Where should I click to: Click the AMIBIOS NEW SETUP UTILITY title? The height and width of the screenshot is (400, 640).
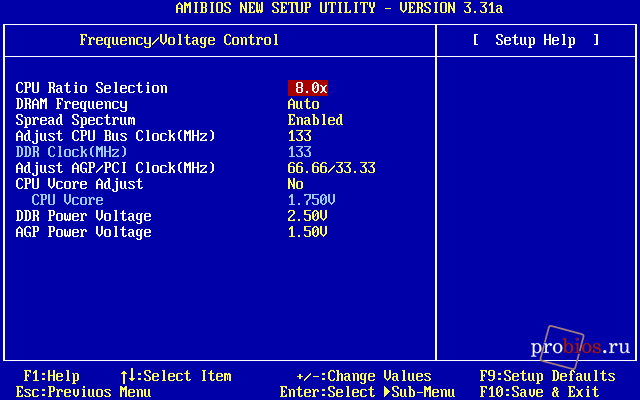339,8
